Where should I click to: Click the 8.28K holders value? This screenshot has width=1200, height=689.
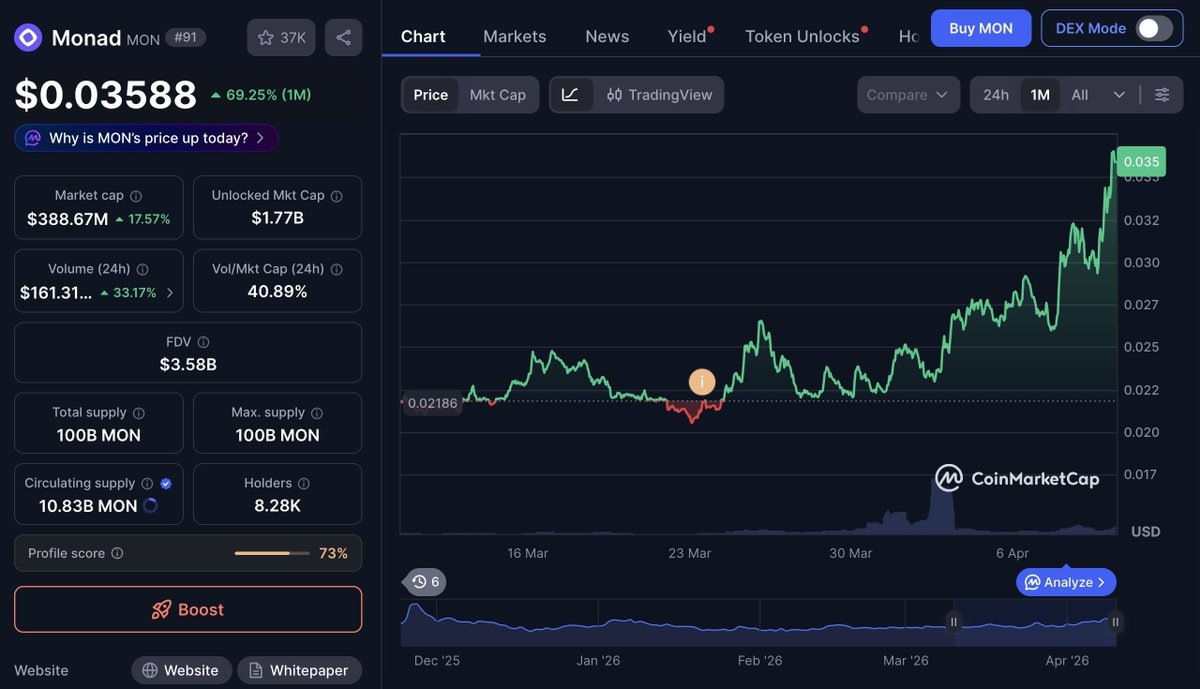(x=277, y=506)
